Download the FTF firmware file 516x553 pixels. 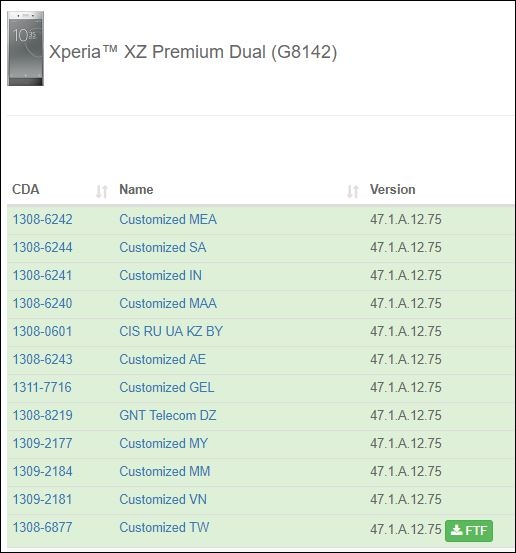pos(469,530)
